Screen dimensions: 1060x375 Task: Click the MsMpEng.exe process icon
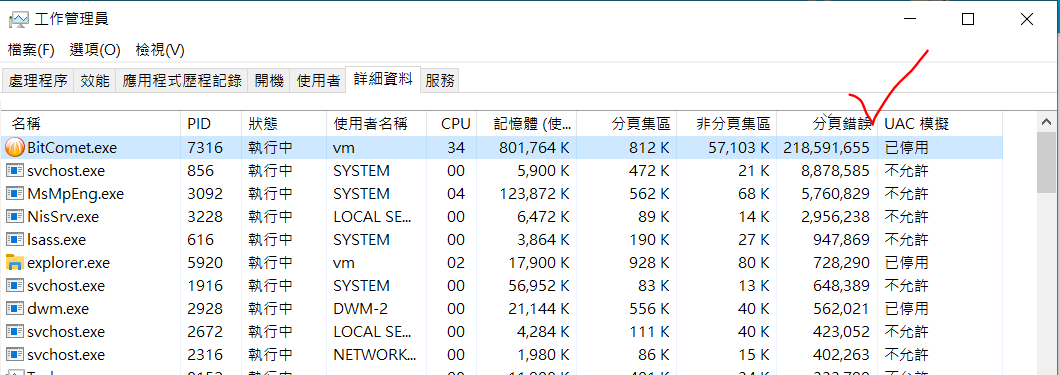click(x=14, y=193)
